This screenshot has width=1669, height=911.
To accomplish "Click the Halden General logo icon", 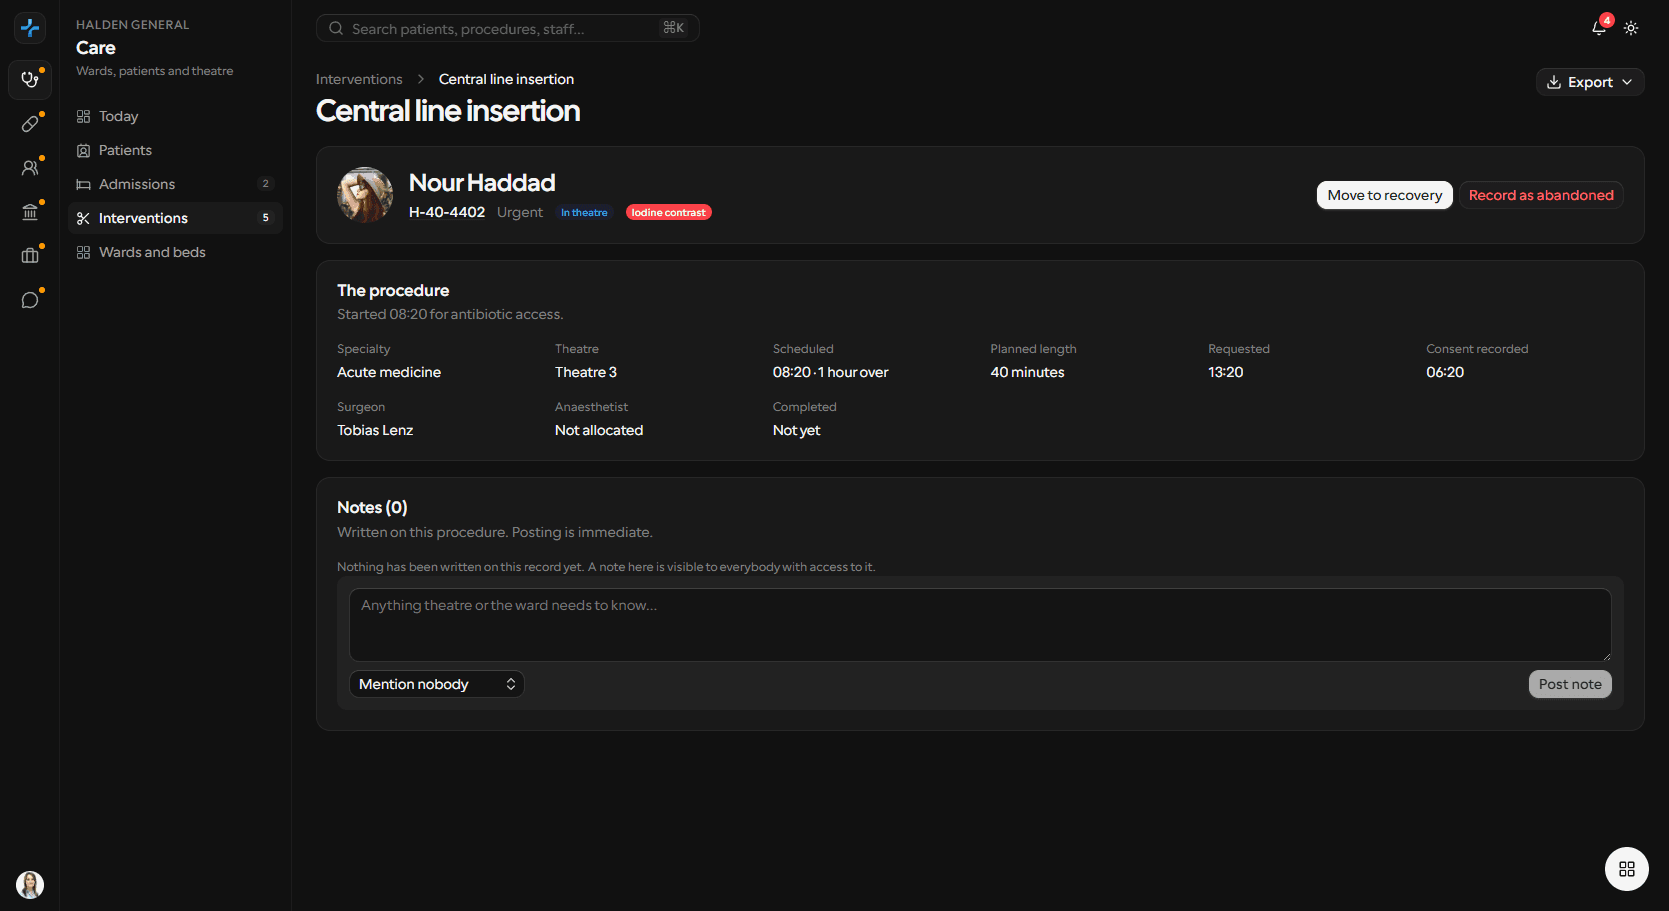I will pyautogui.click(x=30, y=28).
